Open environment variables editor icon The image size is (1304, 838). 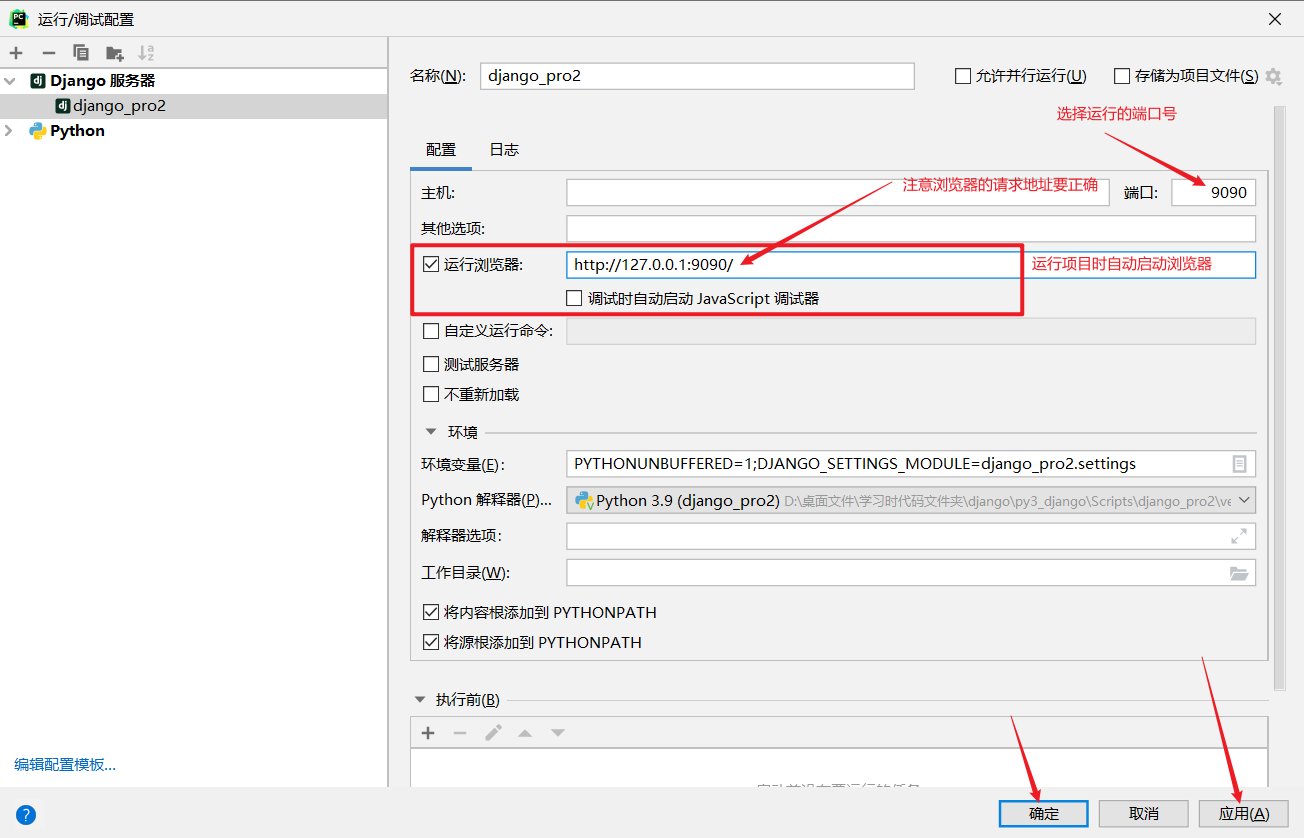point(1240,464)
